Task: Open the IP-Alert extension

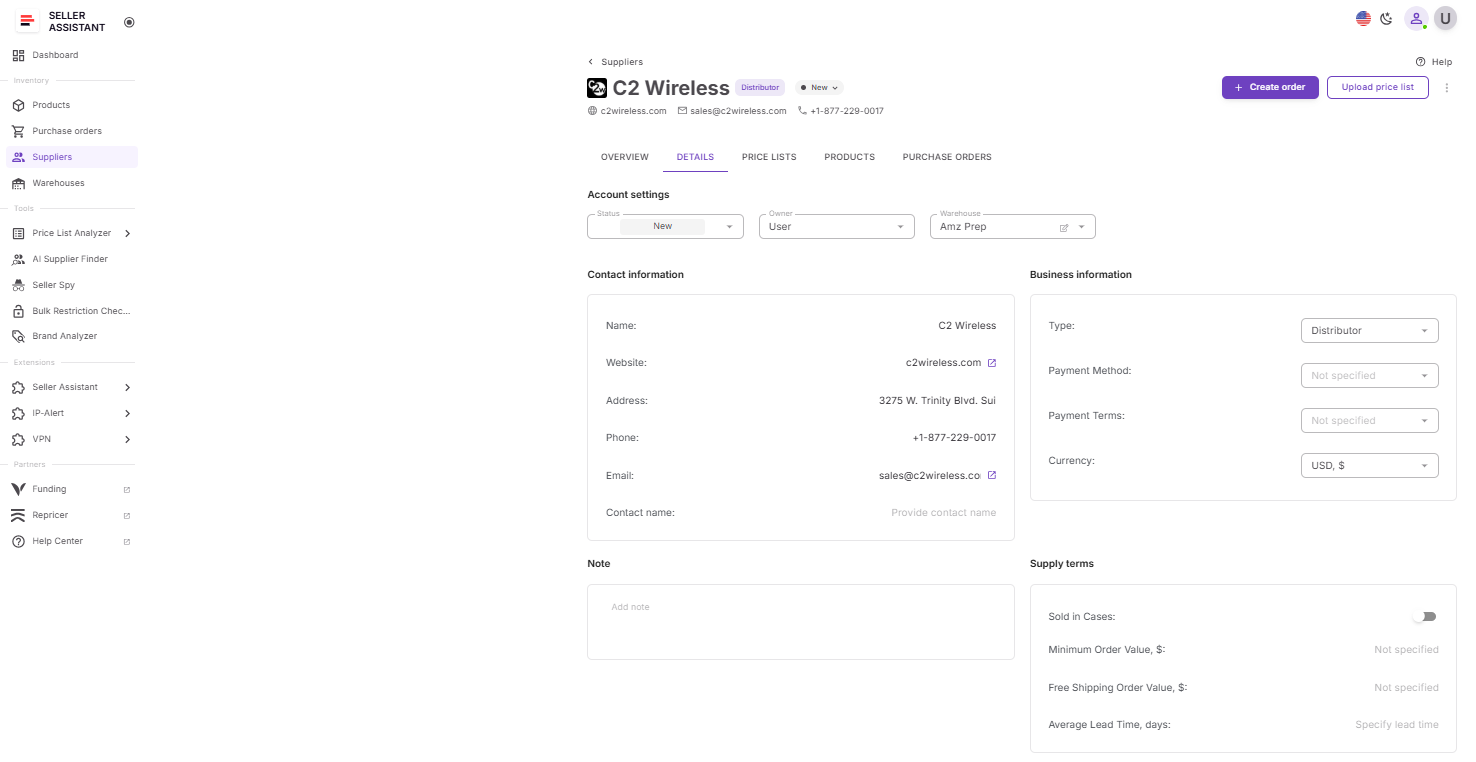Action: tap(47, 413)
